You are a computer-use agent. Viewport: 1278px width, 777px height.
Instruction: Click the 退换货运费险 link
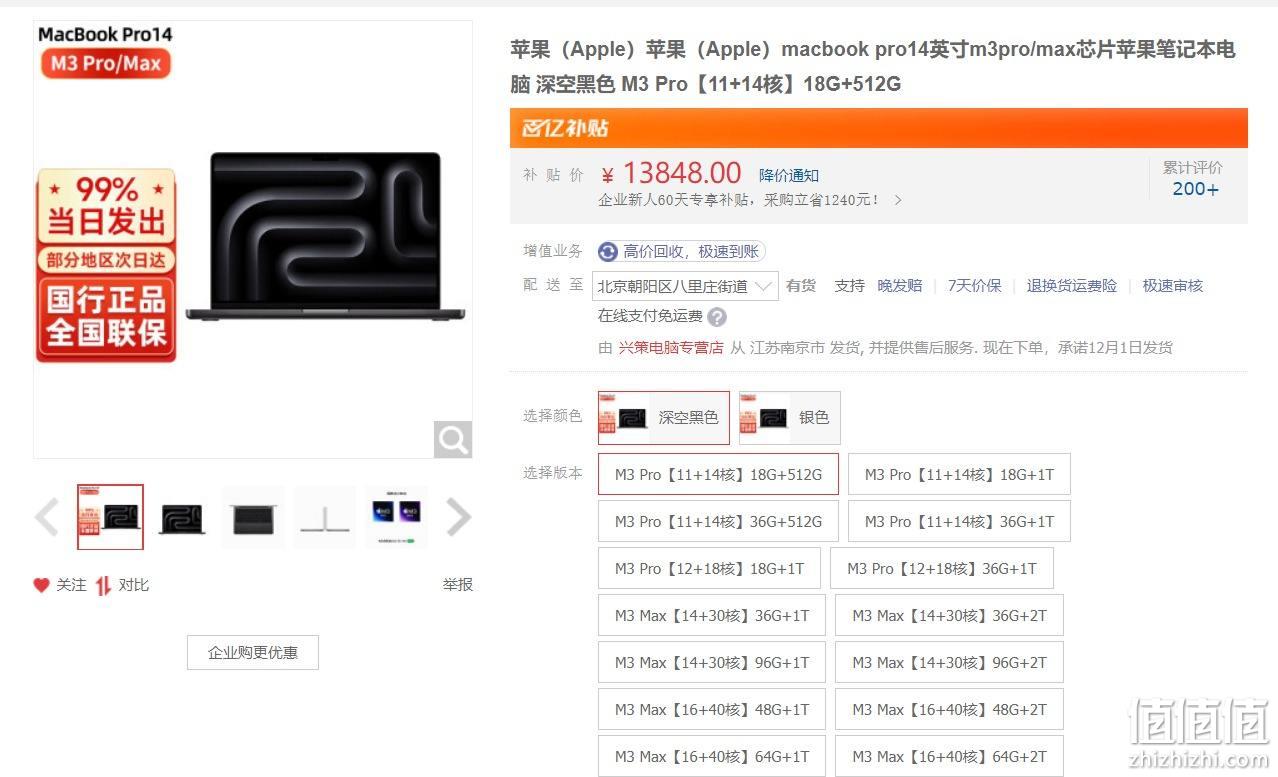(x=1072, y=286)
